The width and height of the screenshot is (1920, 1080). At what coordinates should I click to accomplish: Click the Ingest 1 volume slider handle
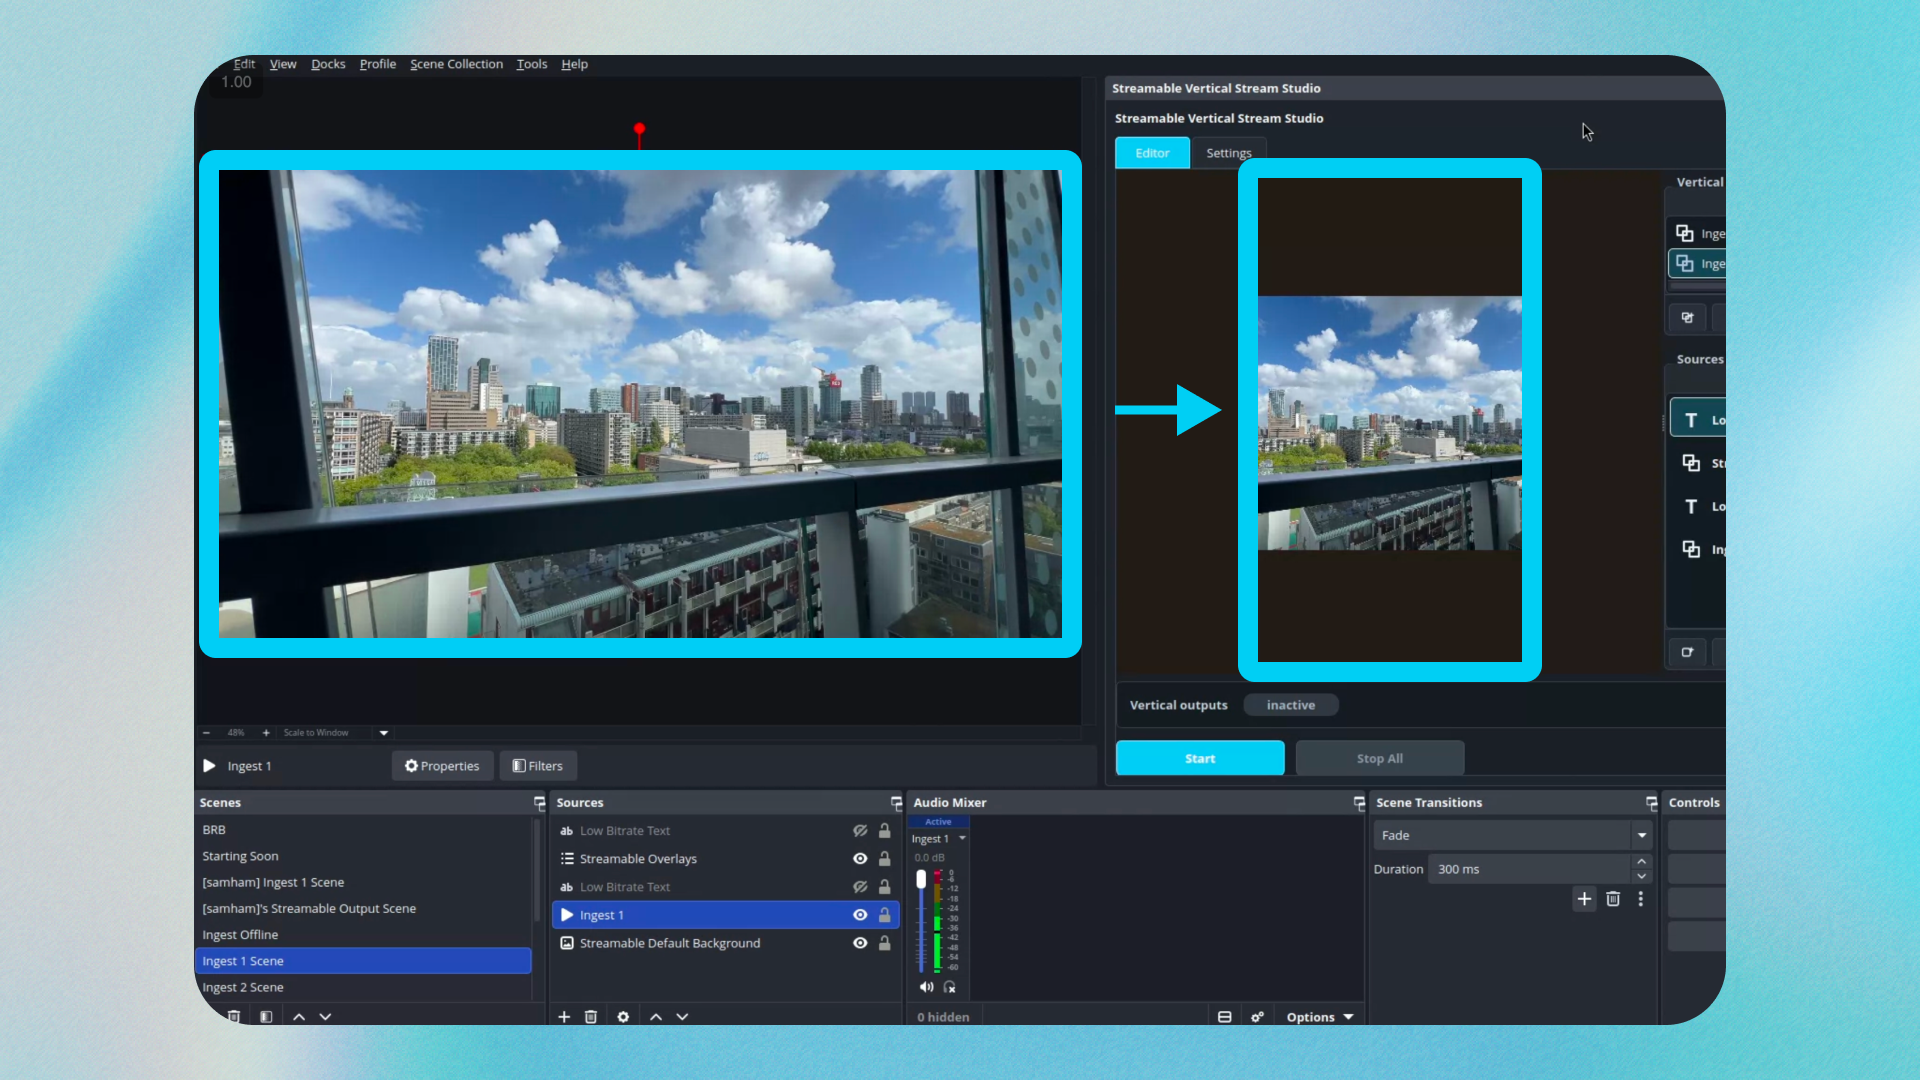pyautogui.click(x=921, y=879)
